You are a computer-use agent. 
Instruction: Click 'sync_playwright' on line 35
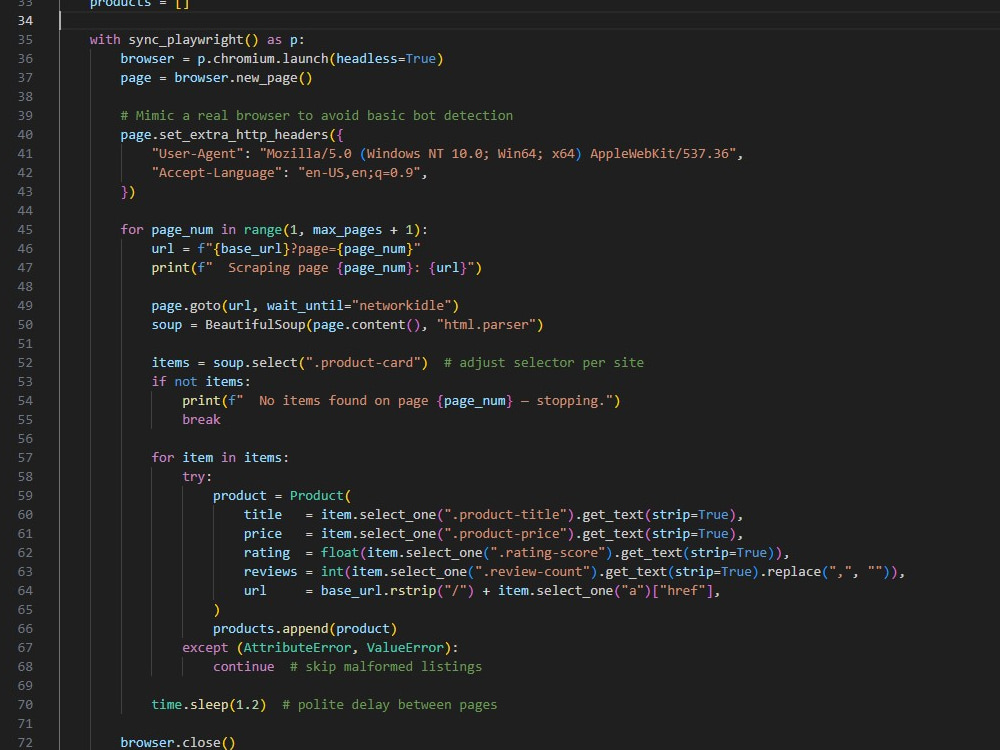click(186, 40)
